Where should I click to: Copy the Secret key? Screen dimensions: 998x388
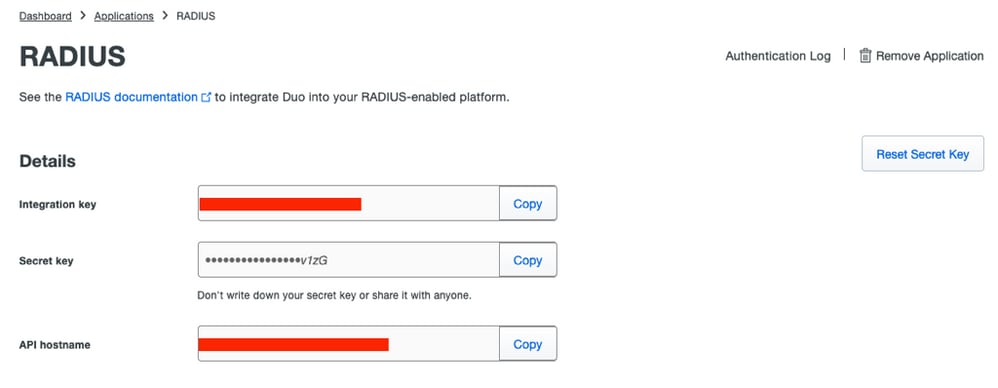click(528, 260)
